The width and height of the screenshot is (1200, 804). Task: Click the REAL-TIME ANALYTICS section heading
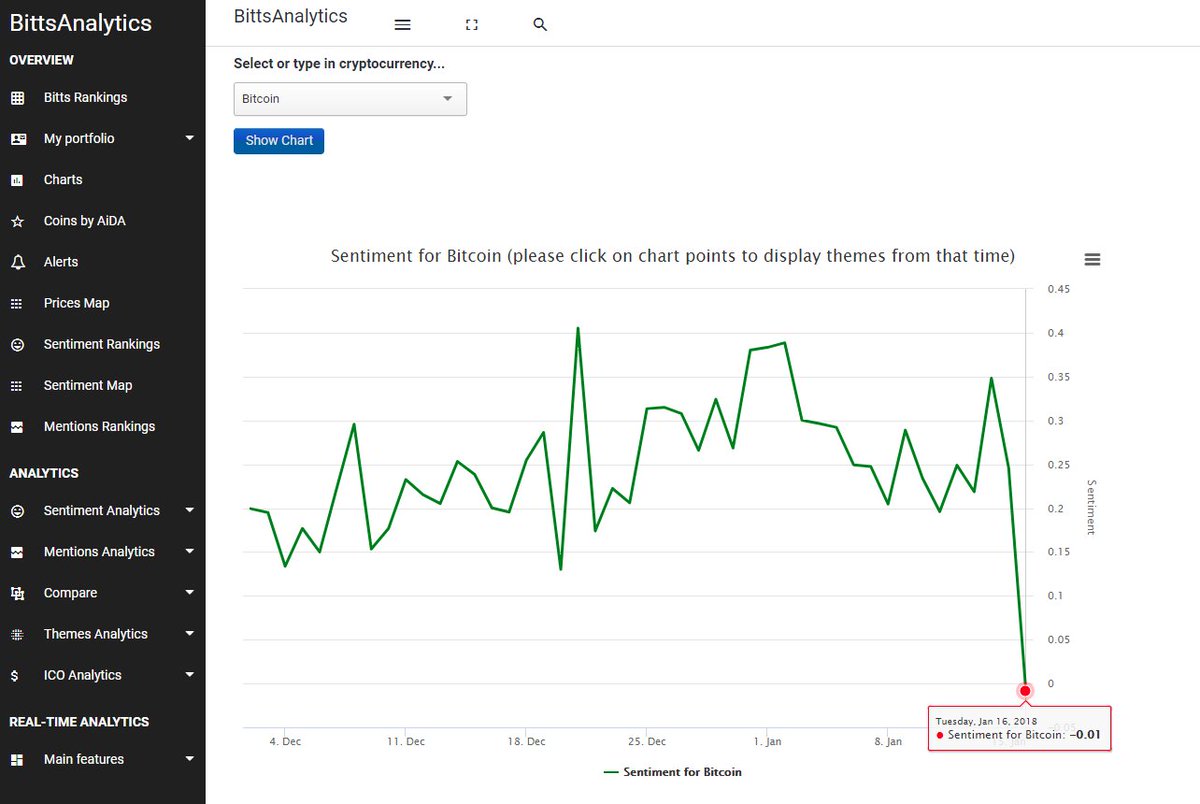pos(79,722)
